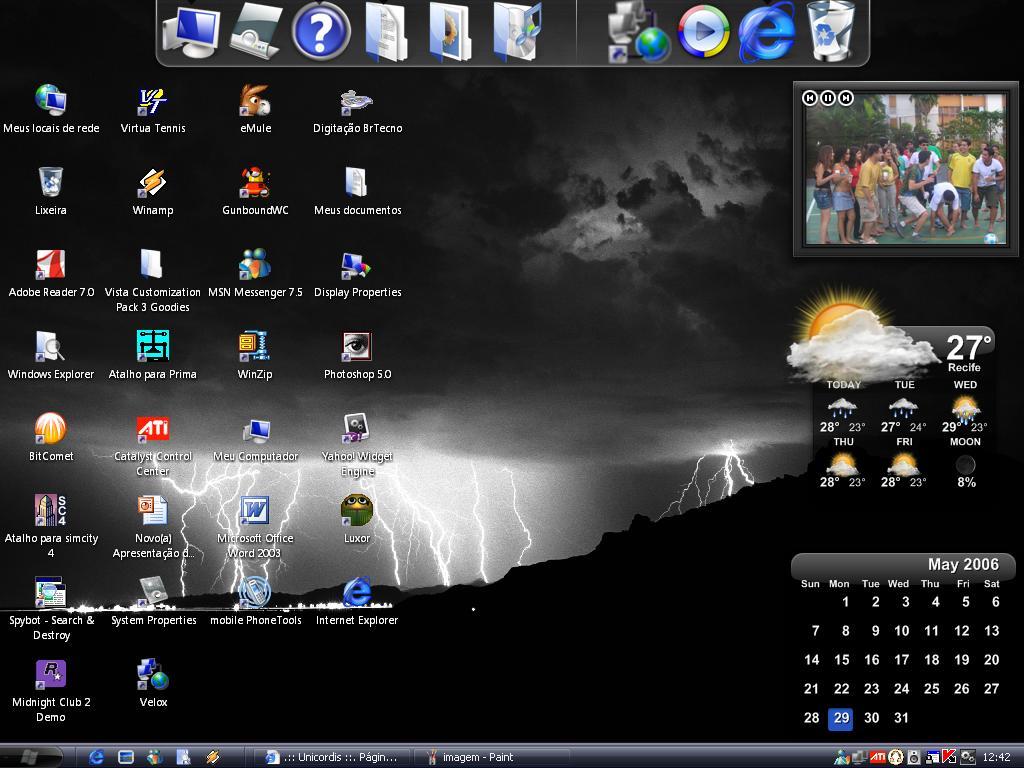This screenshot has height=768, width=1024.
Task: Open the music folder in the dock
Action: pyautogui.click(x=517, y=31)
